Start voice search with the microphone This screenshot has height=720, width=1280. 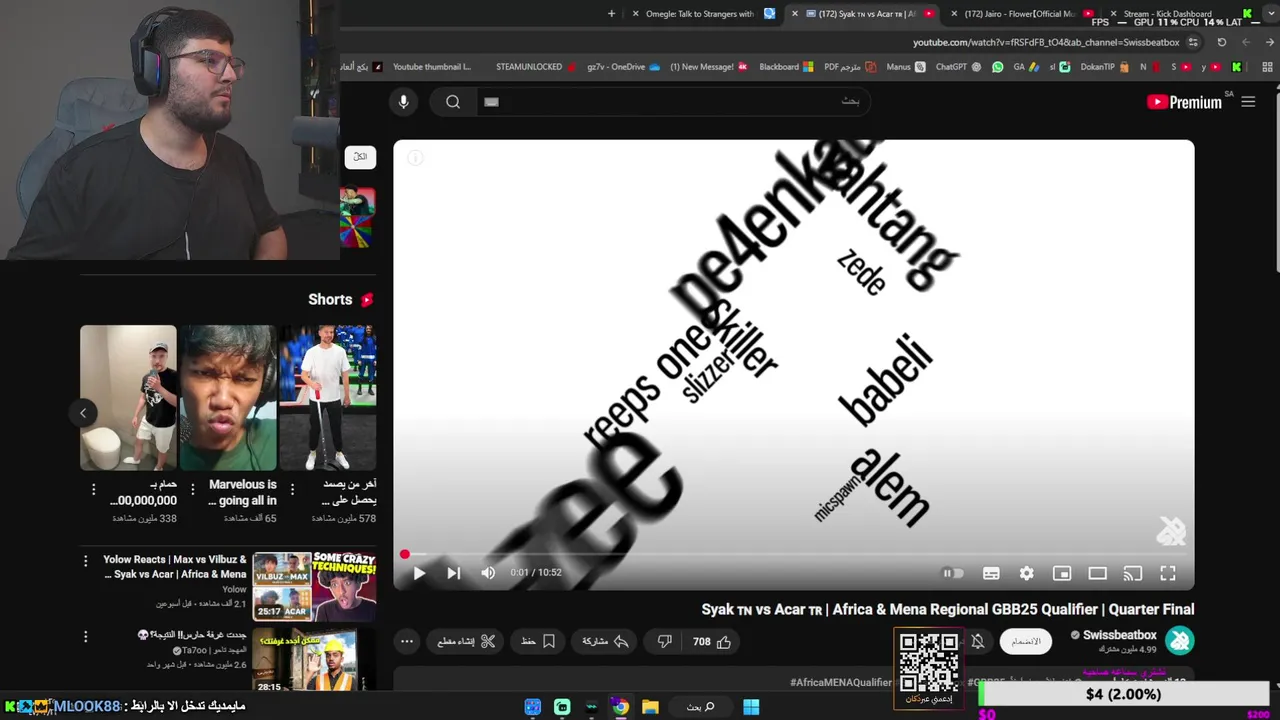(x=403, y=102)
